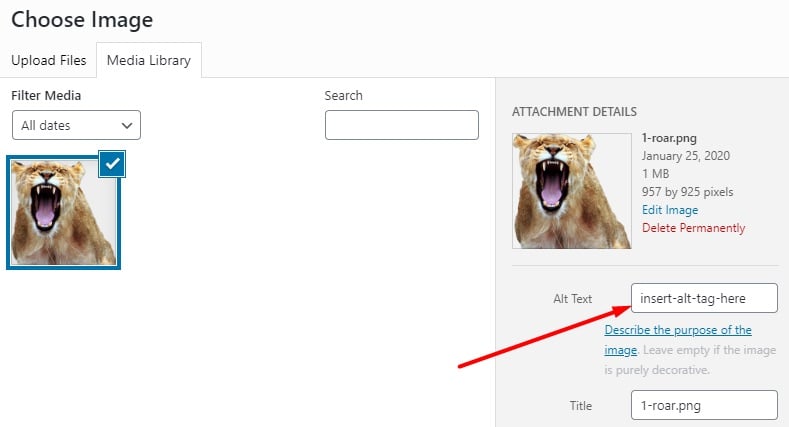
Task: Click the 1-roar.png file name text
Action: [669, 138]
